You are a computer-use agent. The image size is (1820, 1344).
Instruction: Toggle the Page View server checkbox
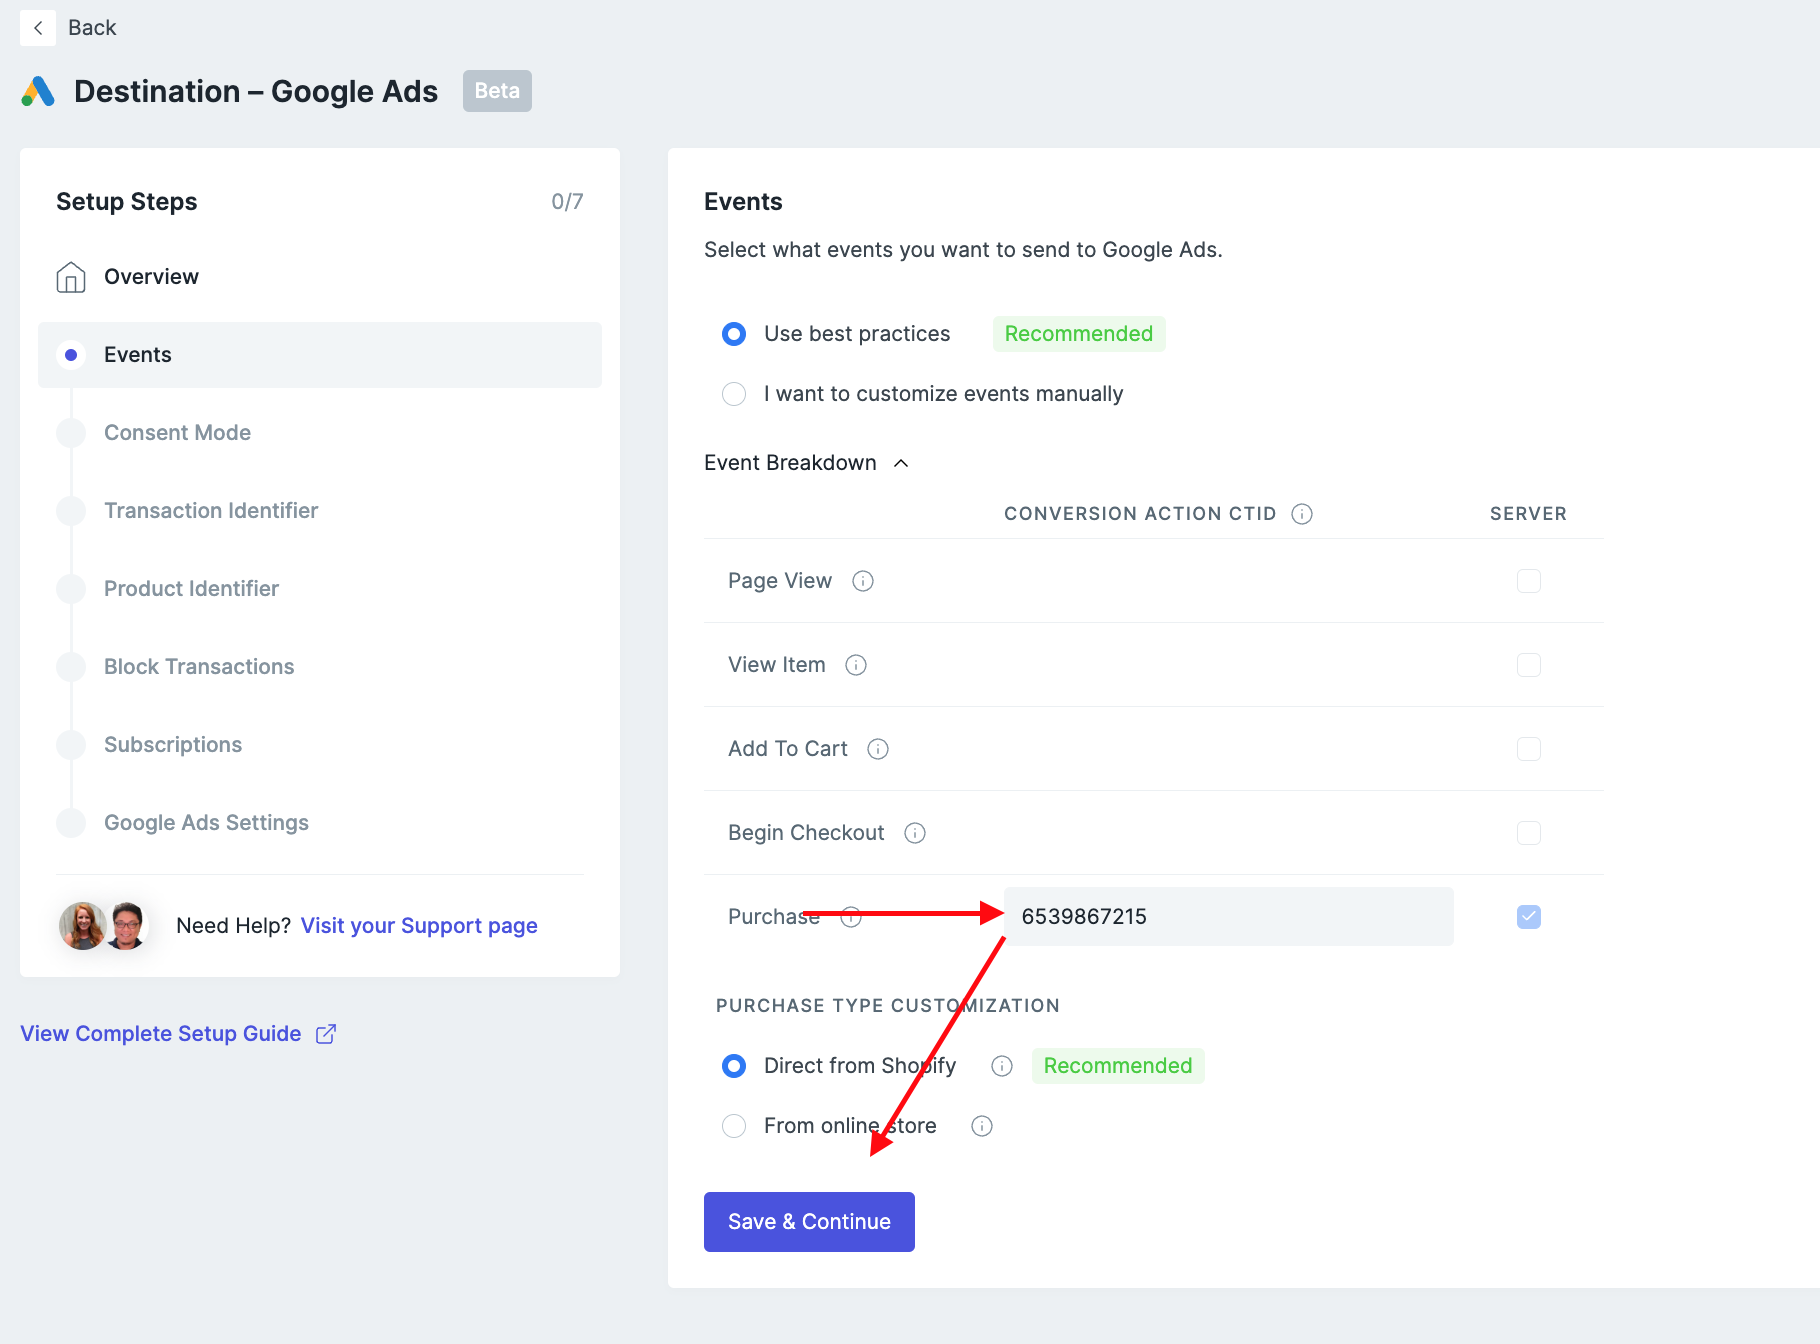[x=1529, y=581]
